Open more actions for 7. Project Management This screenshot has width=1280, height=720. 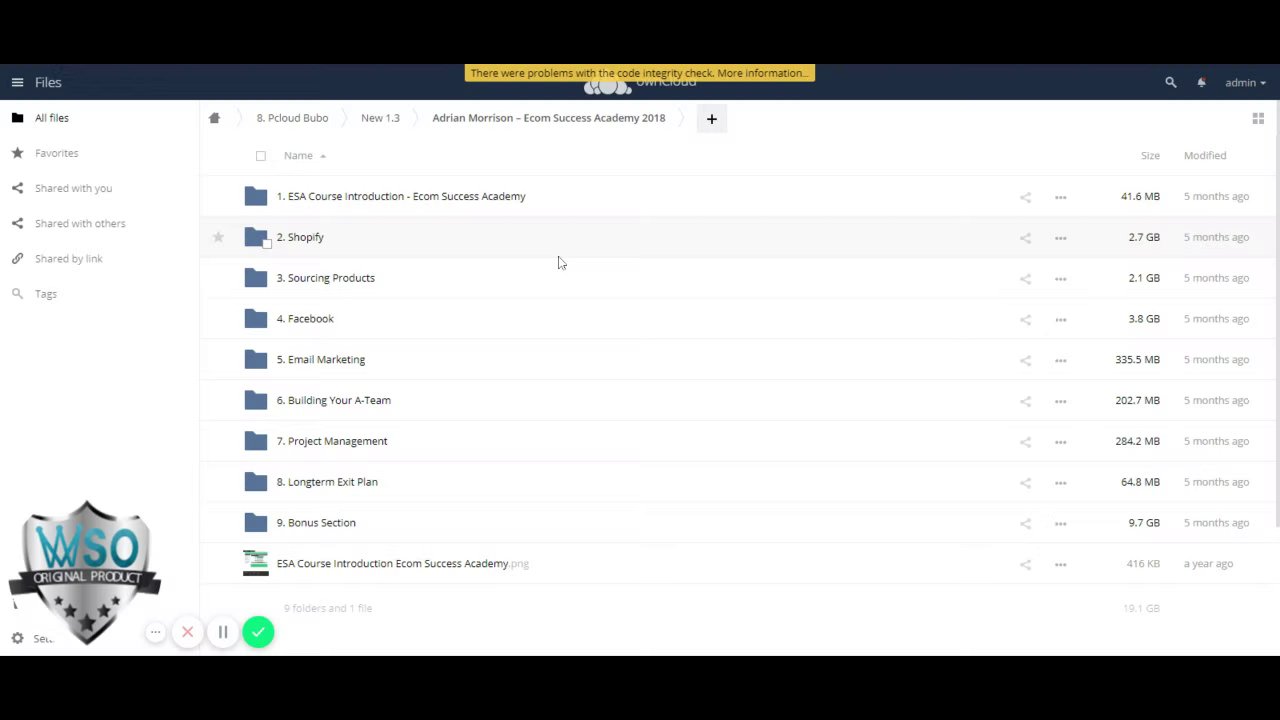tap(1061, 442)
